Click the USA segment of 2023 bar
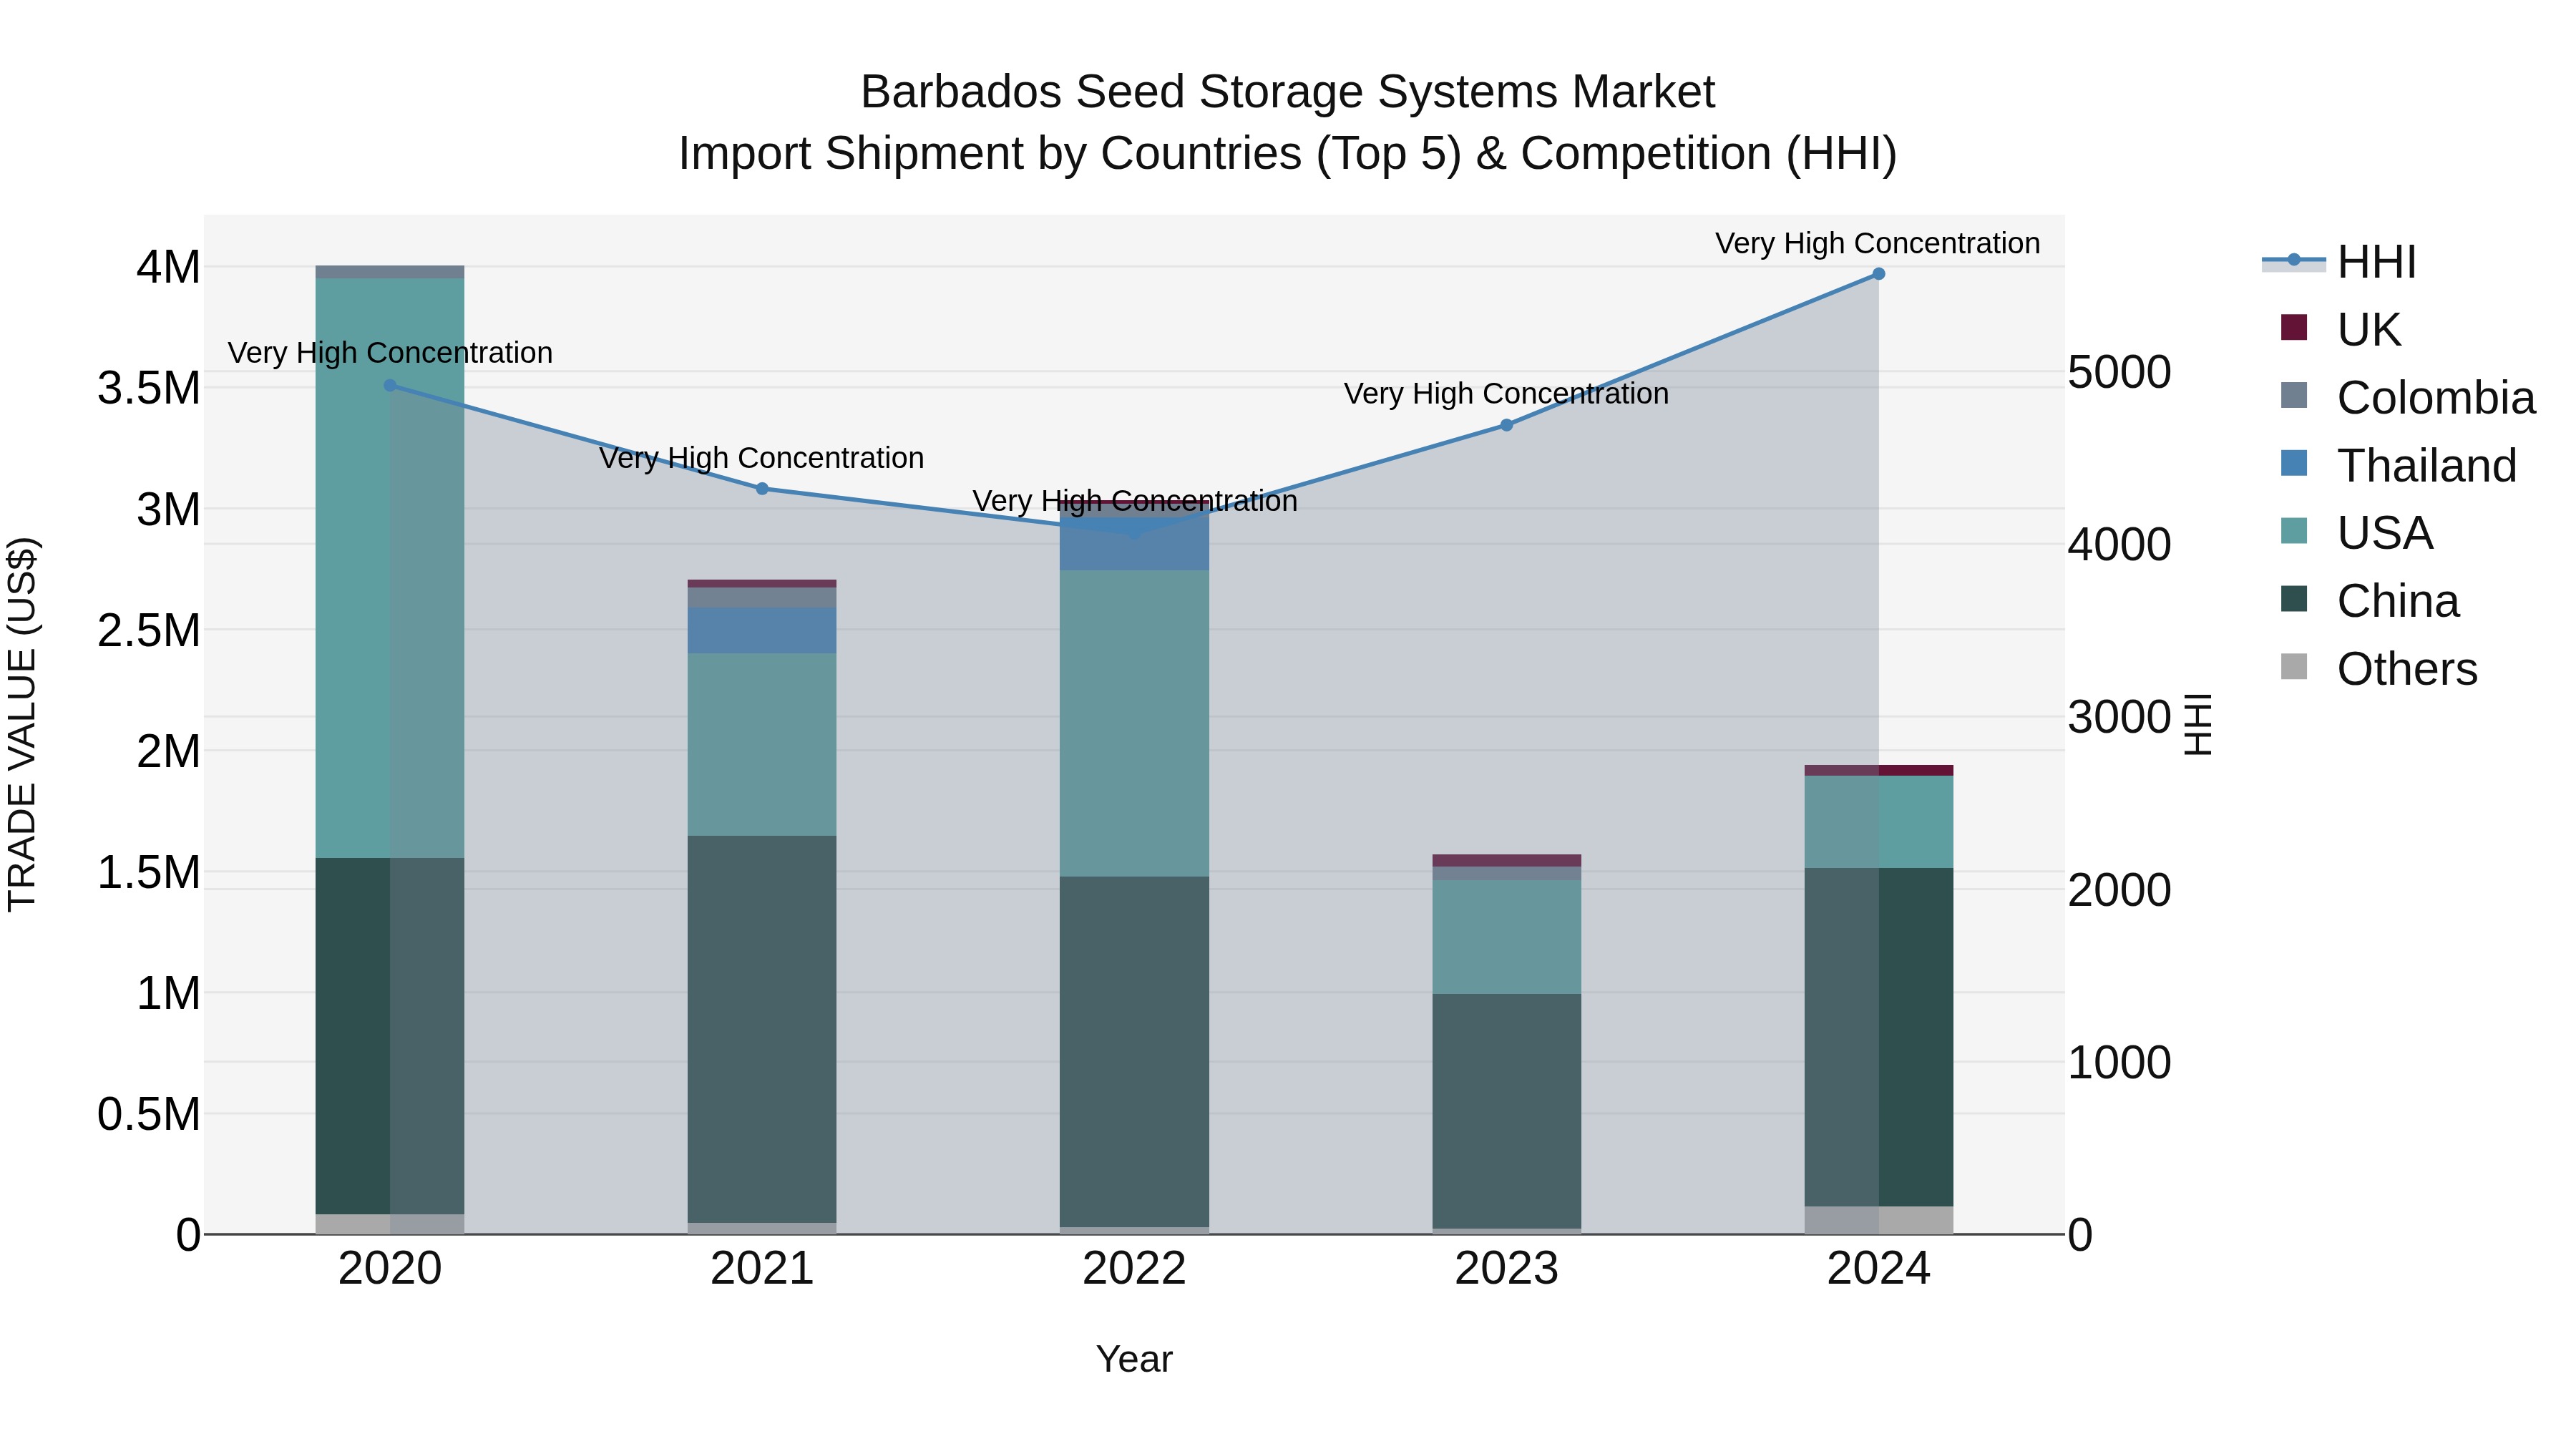This screenshot has height=1449, width=2576. 1507,937
